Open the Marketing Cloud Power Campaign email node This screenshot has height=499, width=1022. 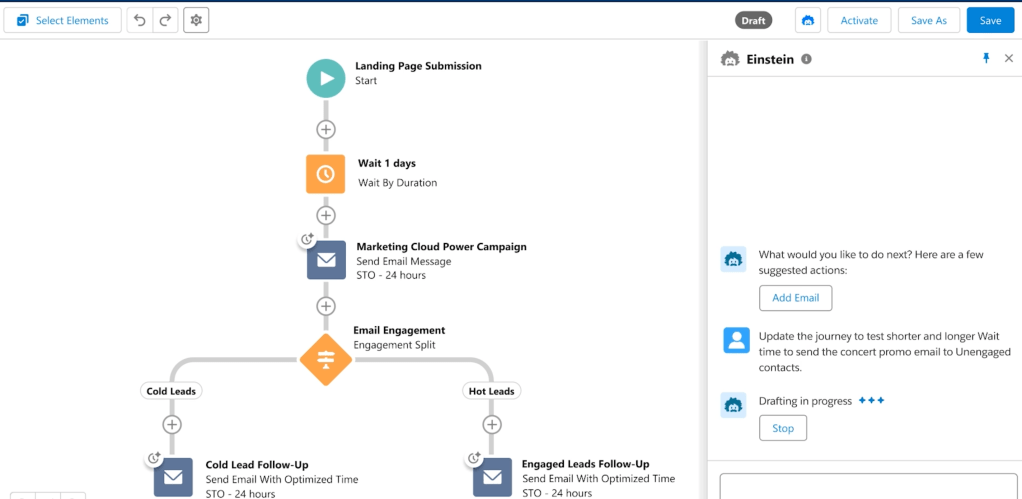(x=325, y=260)
